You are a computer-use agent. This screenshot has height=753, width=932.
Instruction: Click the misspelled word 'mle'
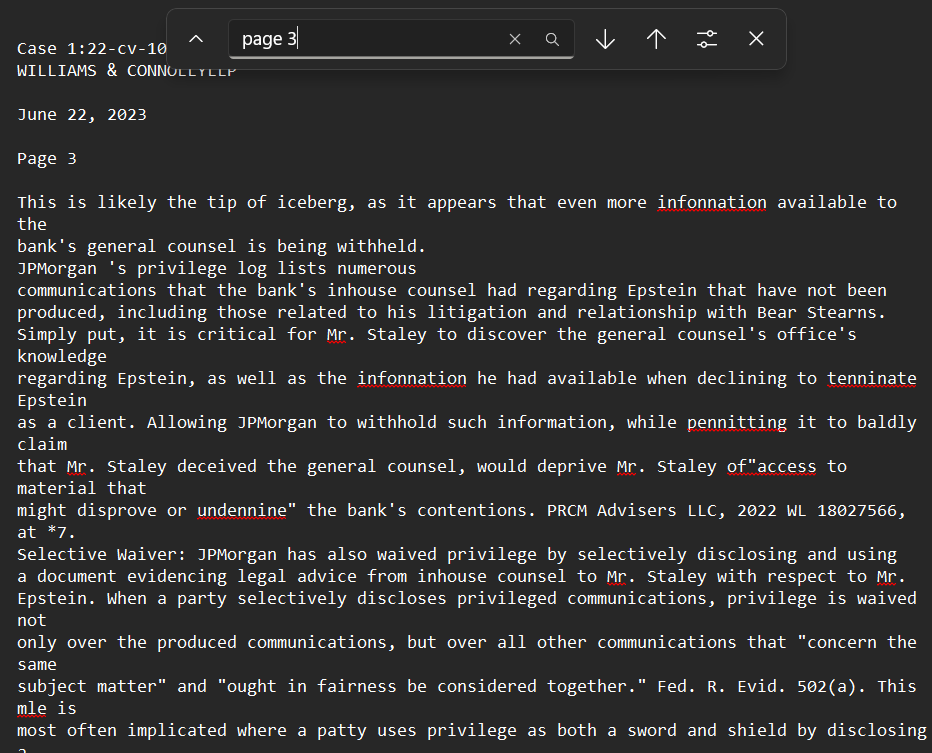[x=32, y=708]
